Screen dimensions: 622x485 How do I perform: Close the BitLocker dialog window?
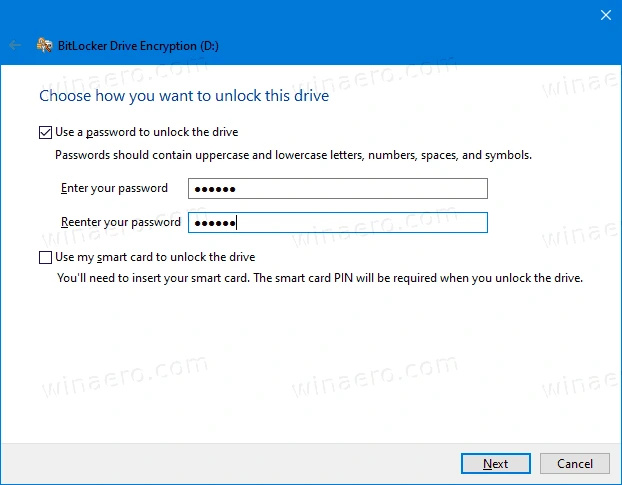(x=605, y=15)
